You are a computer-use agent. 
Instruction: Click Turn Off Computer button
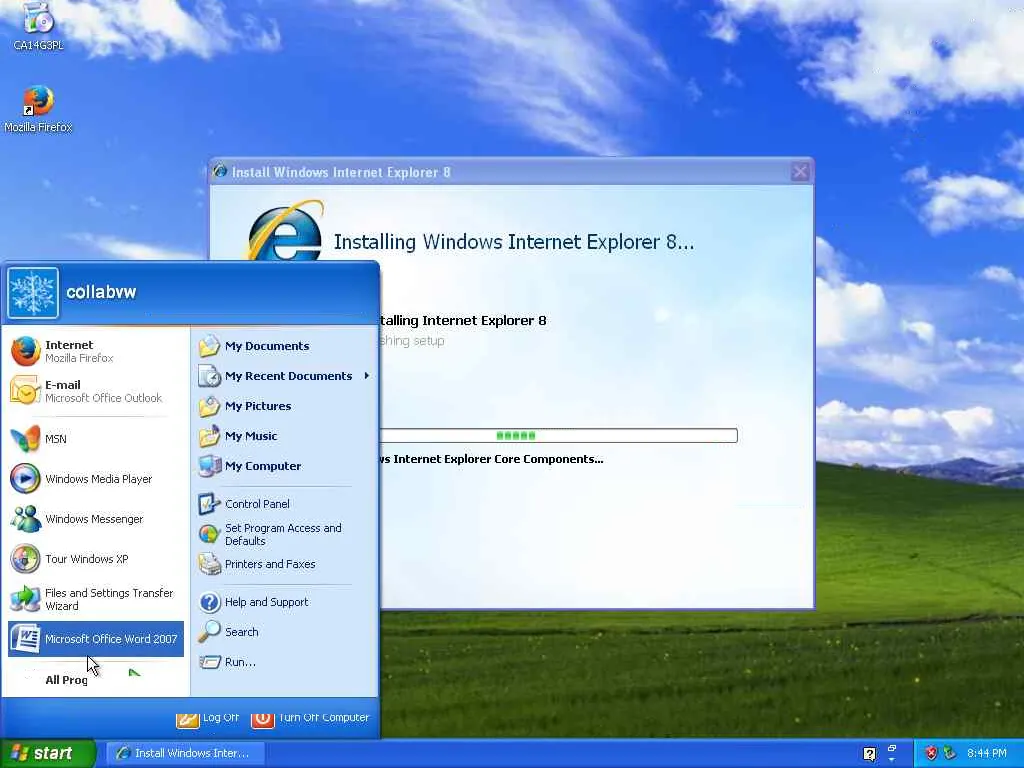(x=310, y=717)
